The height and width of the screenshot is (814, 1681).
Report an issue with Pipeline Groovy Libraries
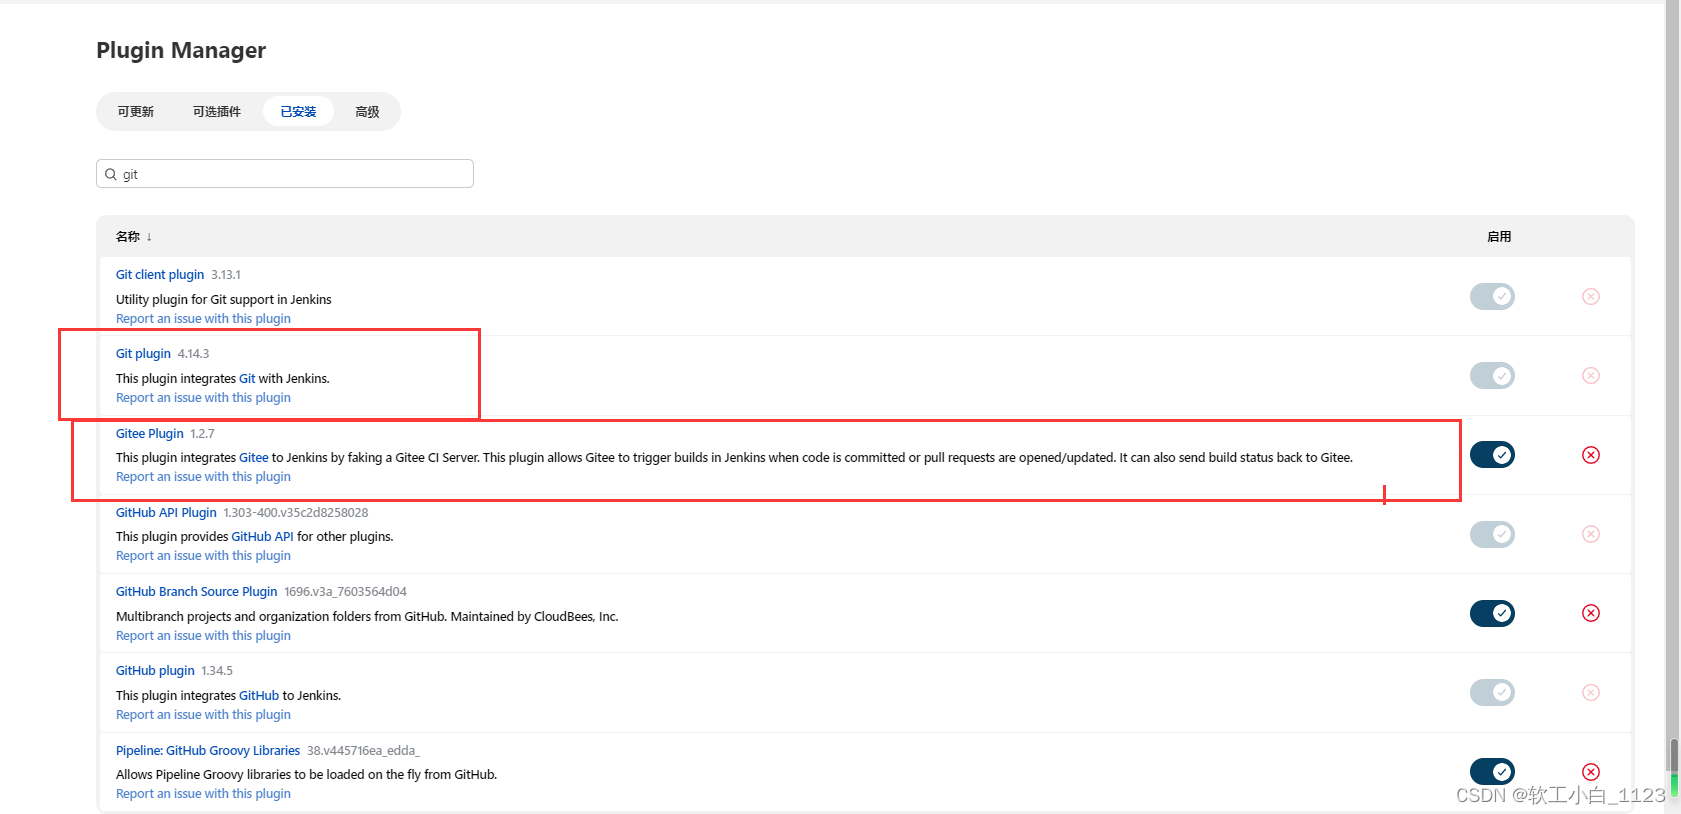pyautogui.click(x=203, y=794)
